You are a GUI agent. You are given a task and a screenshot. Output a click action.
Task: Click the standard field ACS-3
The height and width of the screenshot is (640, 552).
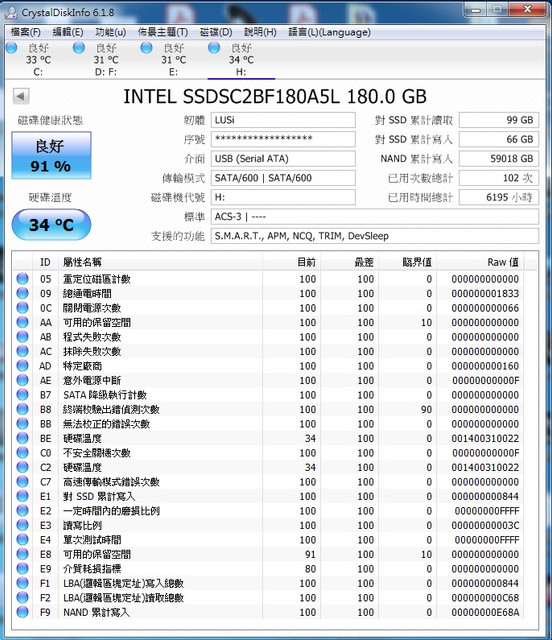[x=375, y=216]
